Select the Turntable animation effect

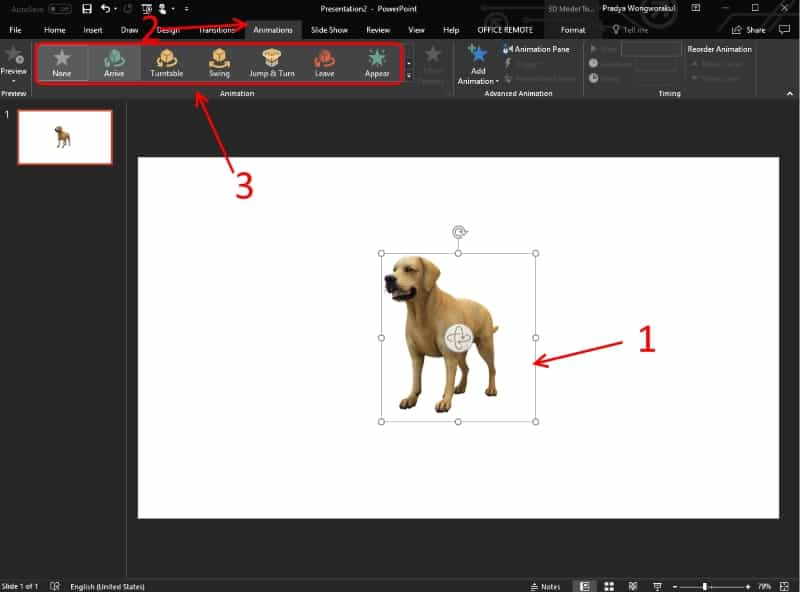coord(166,63)
